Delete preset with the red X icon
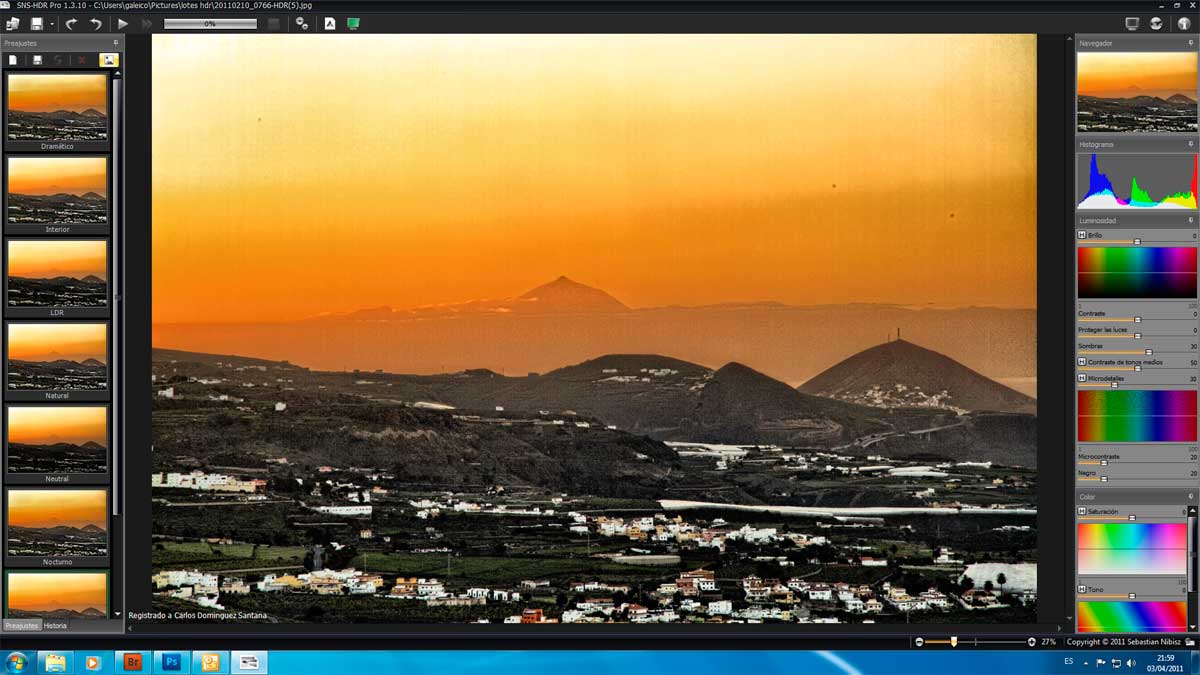 coord(82,60)
